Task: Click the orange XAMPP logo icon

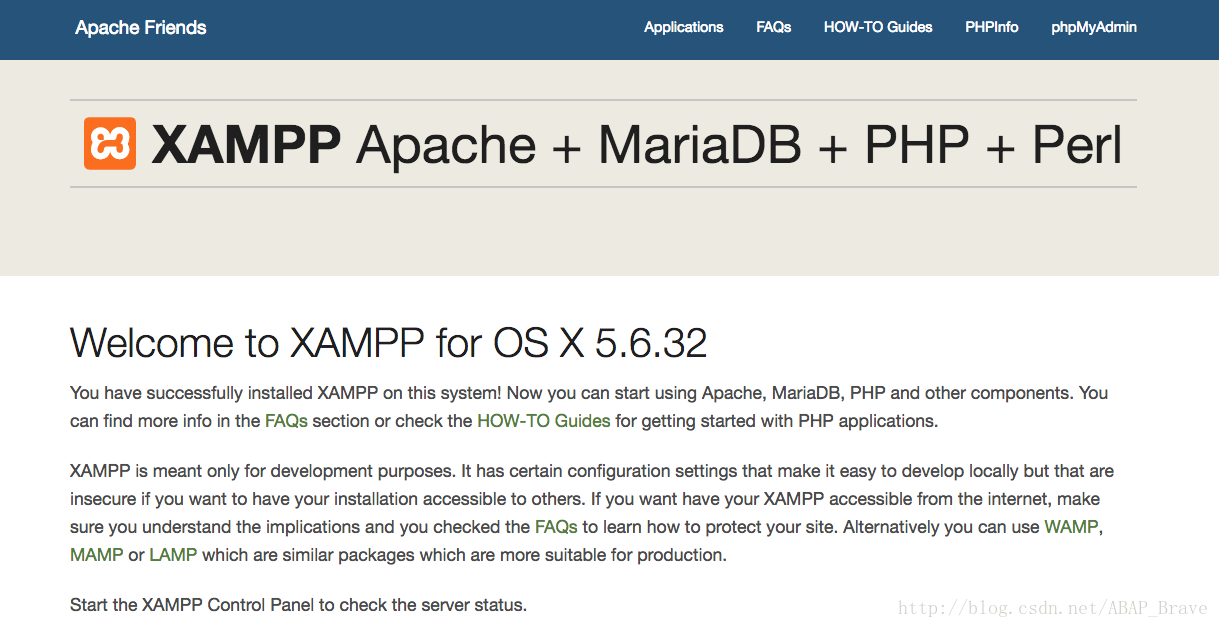Action: (x=110, y=144)
